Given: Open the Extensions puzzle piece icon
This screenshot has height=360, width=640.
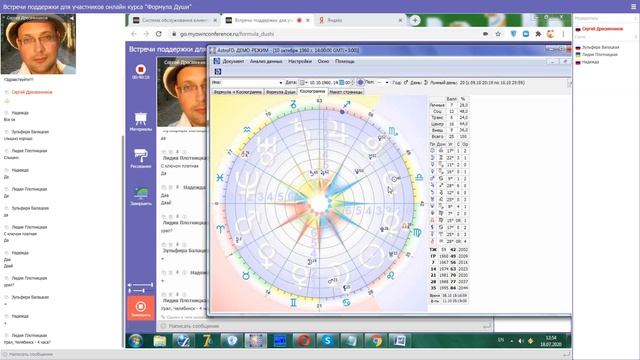Looking at the screenshot, I should [x=538, y=34].
